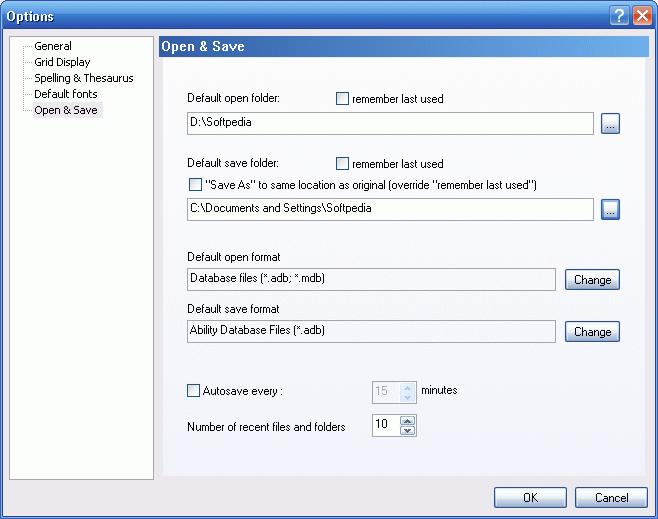Select Default fonts category

(x=65, y=94)
